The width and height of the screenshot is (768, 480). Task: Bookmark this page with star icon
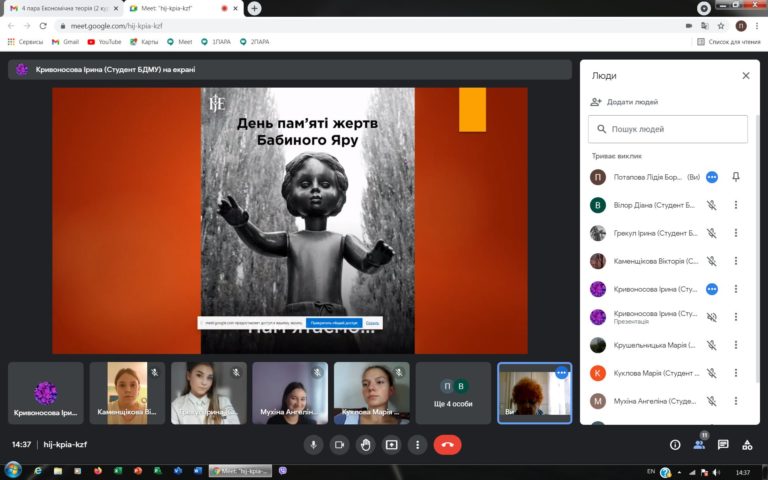click(721, 26)
